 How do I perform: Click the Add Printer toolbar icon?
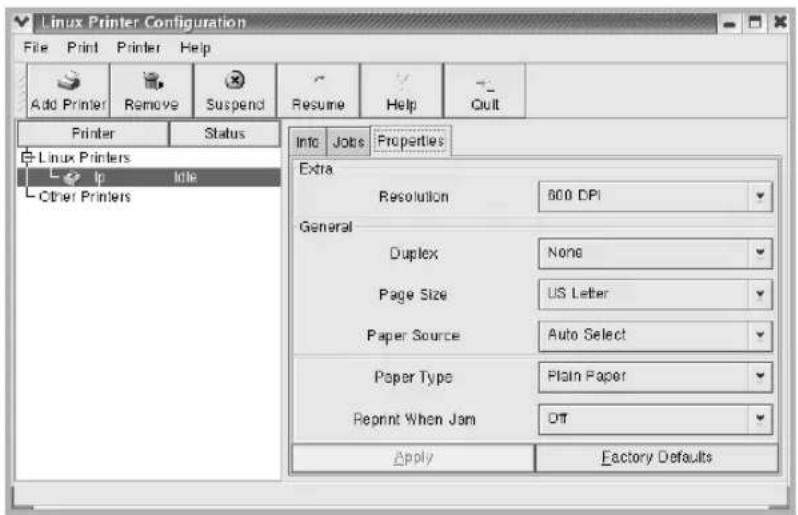(68, 81)
